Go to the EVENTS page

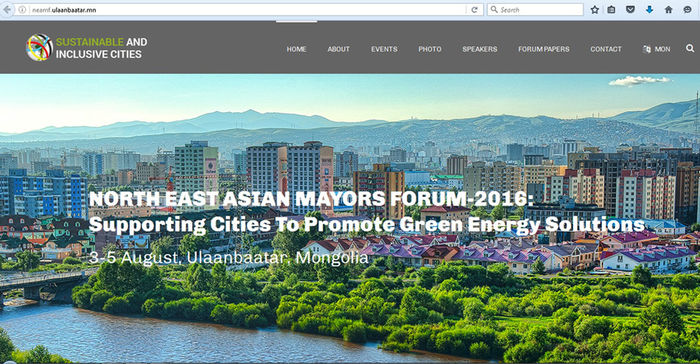(x=384, y=49)
